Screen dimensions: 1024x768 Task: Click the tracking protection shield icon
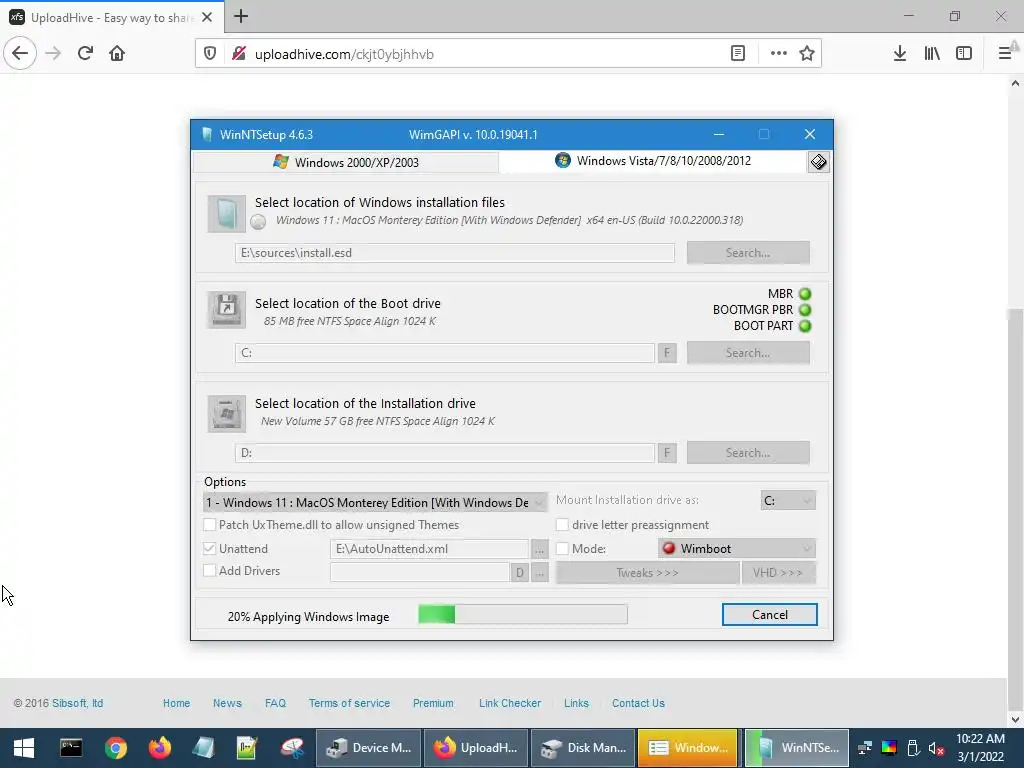(x=210, y=54)
